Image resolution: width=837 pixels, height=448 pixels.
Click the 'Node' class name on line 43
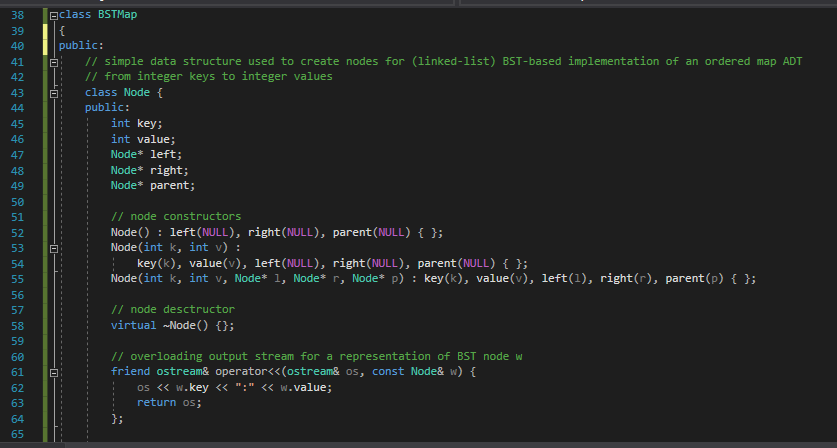[x=137, y=92]
